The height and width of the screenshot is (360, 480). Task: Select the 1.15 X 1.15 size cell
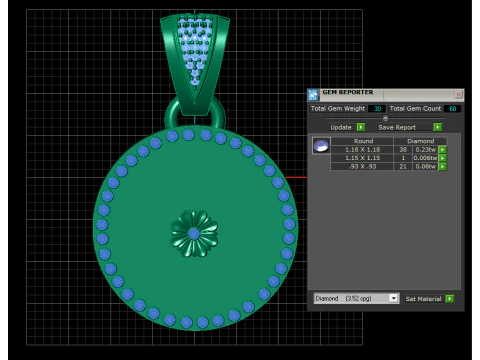tap(362, 158)
